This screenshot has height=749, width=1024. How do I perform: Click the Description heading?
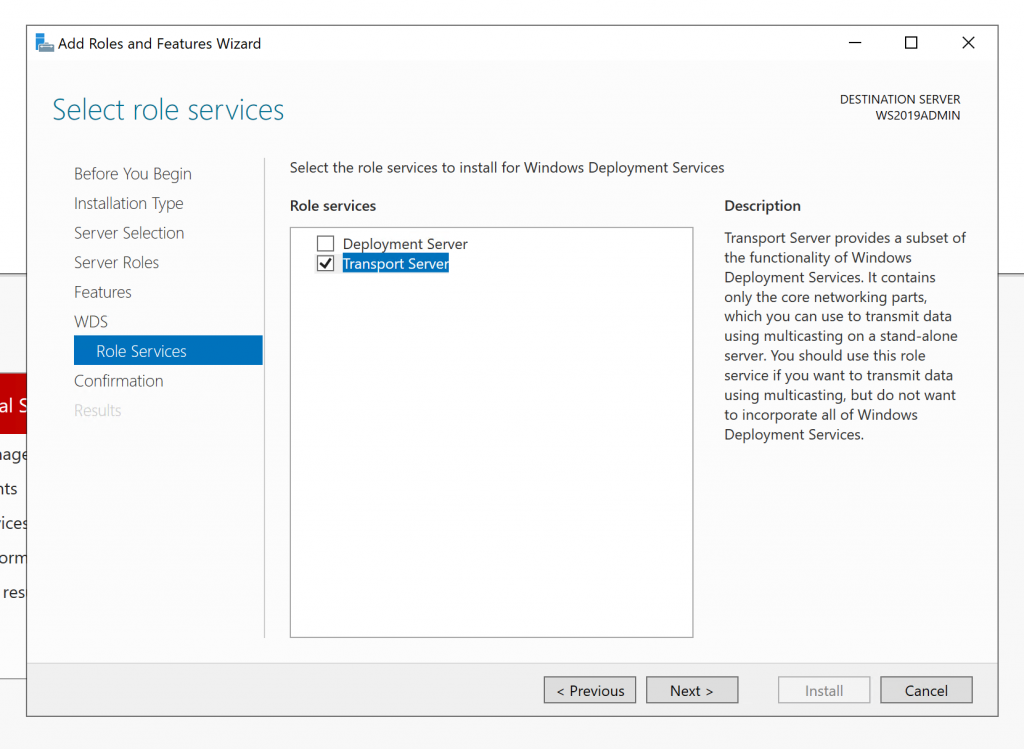762,206
